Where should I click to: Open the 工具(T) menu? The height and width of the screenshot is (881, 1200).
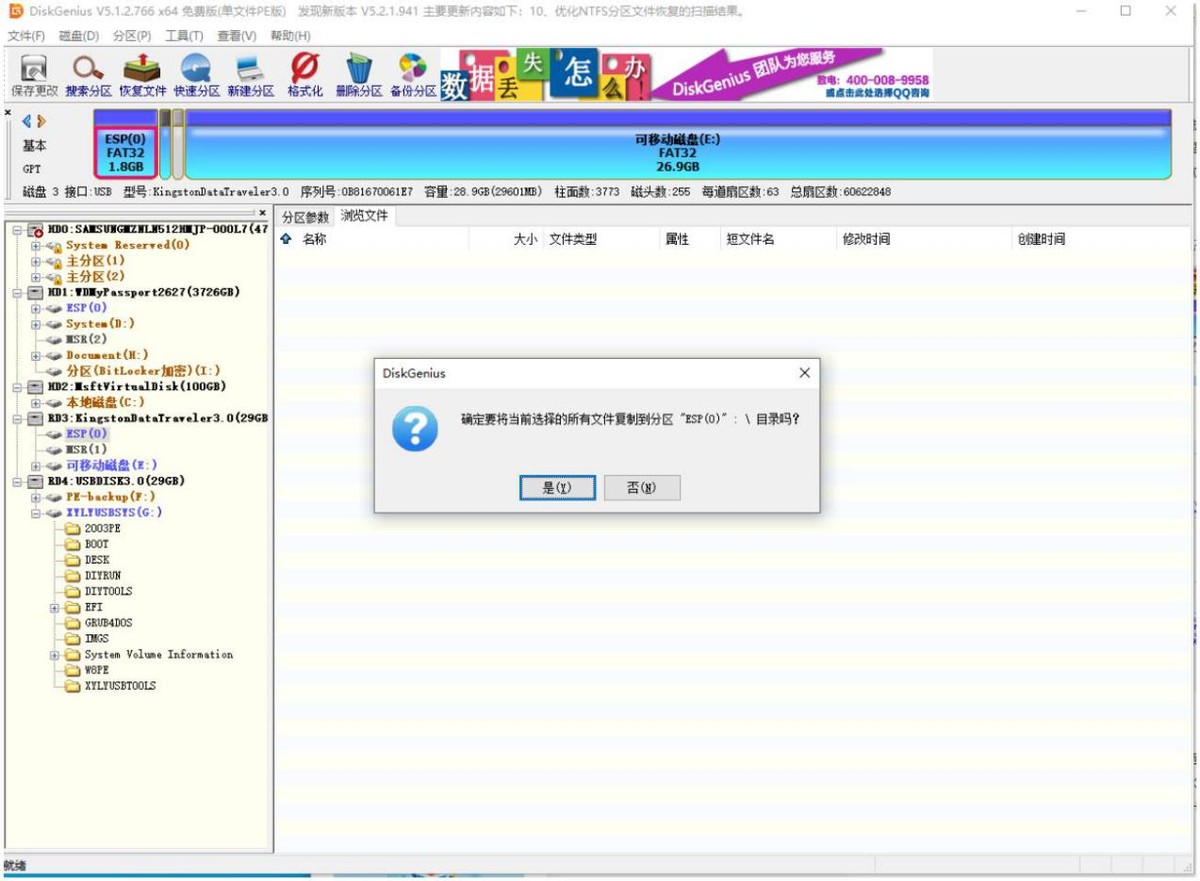coord(184,36)
